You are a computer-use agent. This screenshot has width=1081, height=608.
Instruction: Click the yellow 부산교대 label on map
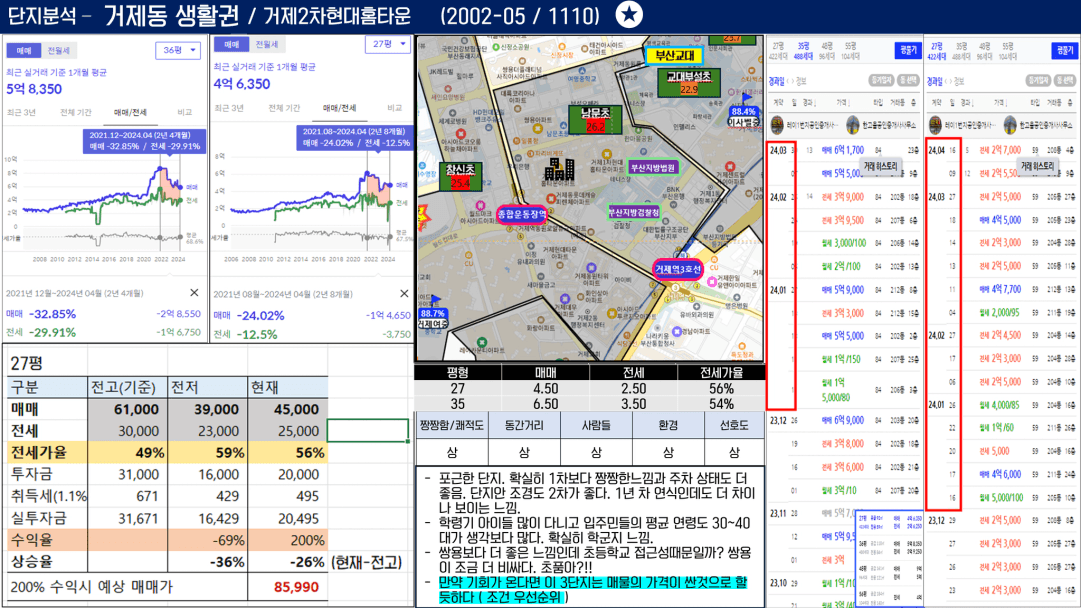tap(674, 55)
